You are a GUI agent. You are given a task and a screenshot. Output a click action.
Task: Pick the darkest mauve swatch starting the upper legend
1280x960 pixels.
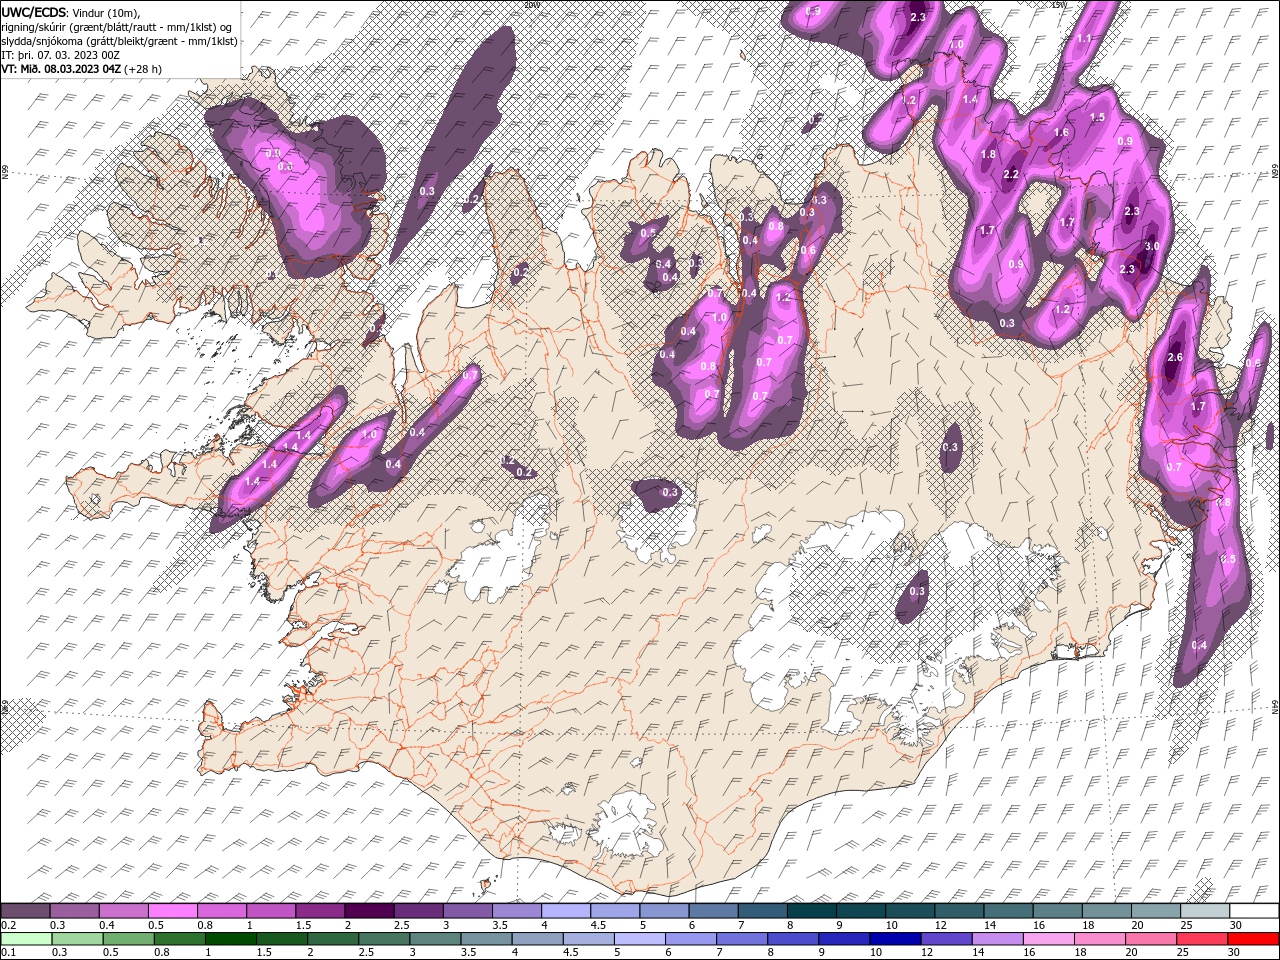coord(25,911)
